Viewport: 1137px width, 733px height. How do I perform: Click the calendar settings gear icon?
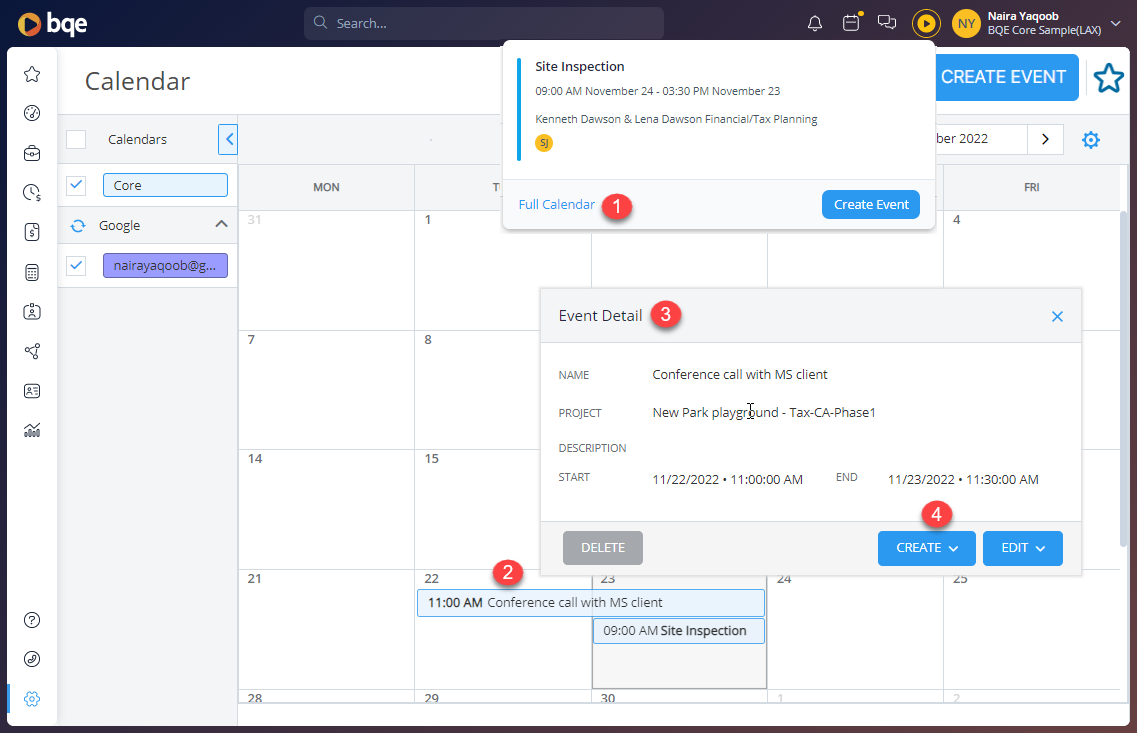pos(1090,140)
